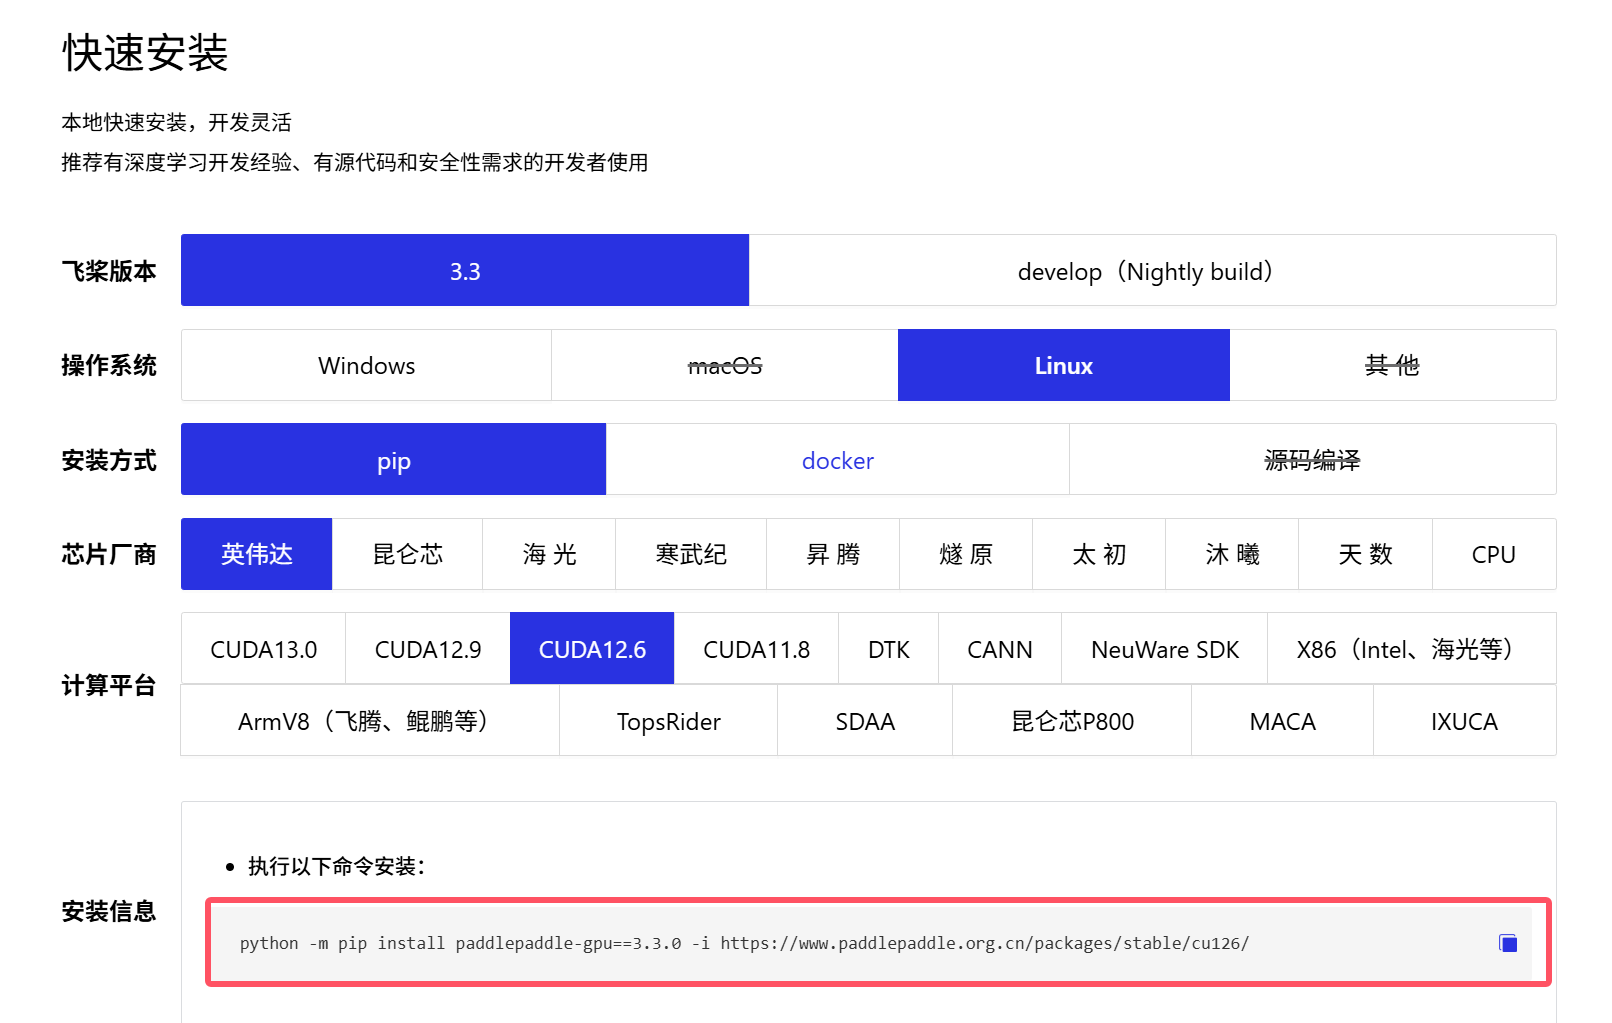Select DTK compute platform
The image size is (1612, 1023).
tap(889, 648)
